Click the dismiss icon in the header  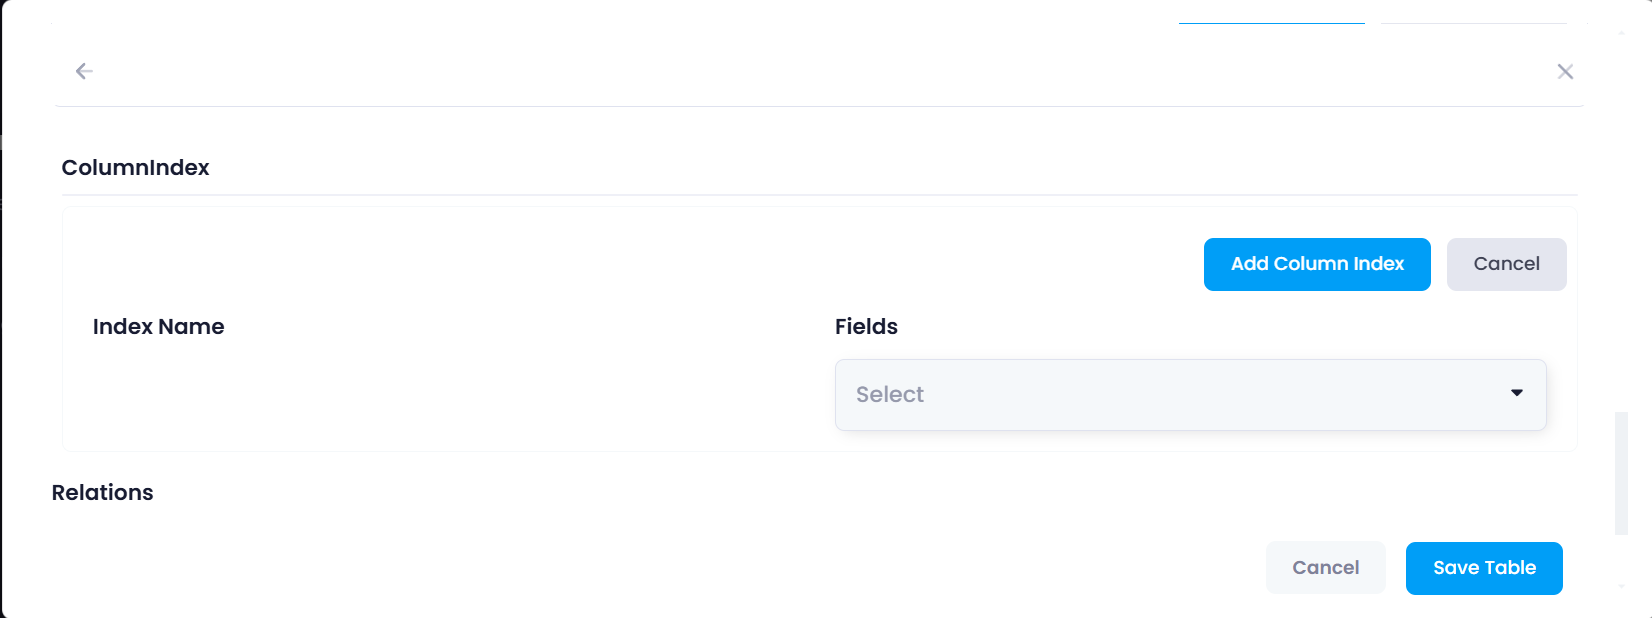point(1565,71)
